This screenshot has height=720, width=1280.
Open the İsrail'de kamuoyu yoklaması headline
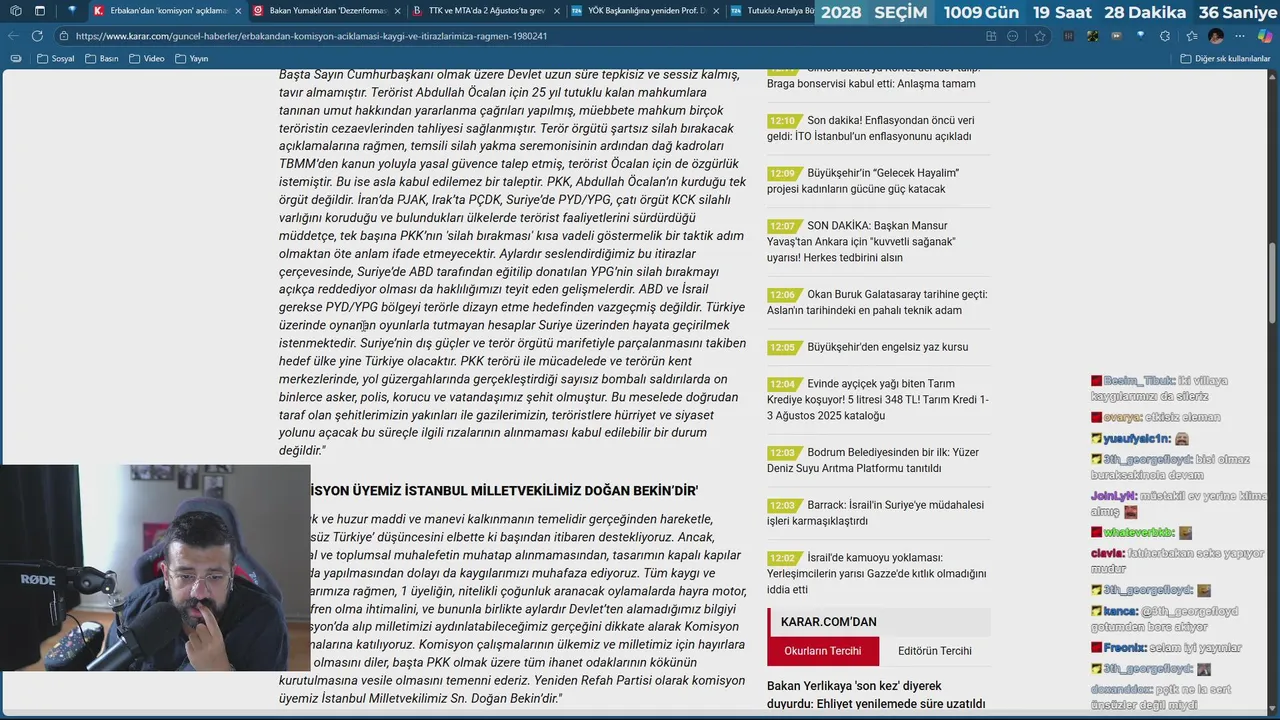(x=879, y=573)
